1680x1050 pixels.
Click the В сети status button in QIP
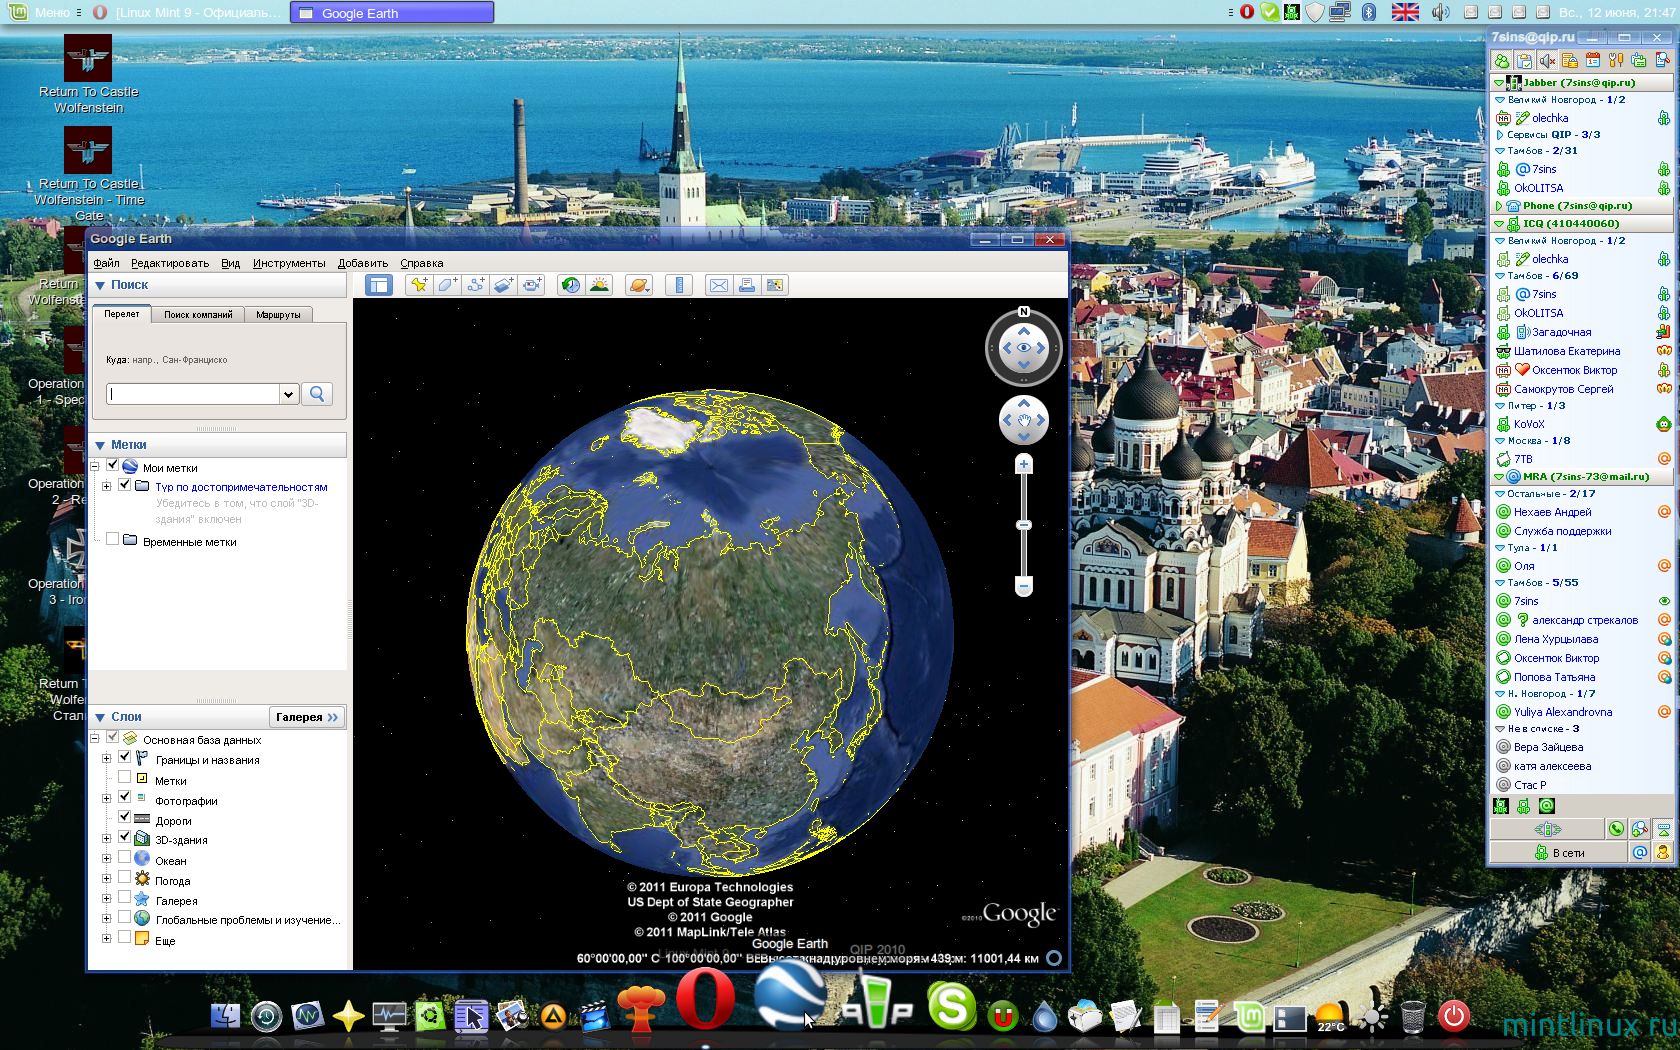click(1558, 853)
